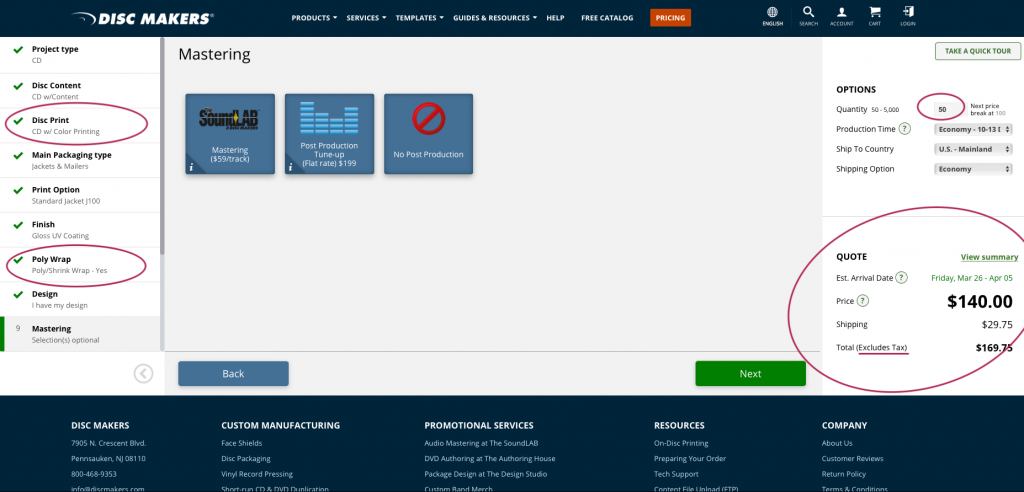Open the Production Time dropdown
The image size is (1024, 492).
973,129
